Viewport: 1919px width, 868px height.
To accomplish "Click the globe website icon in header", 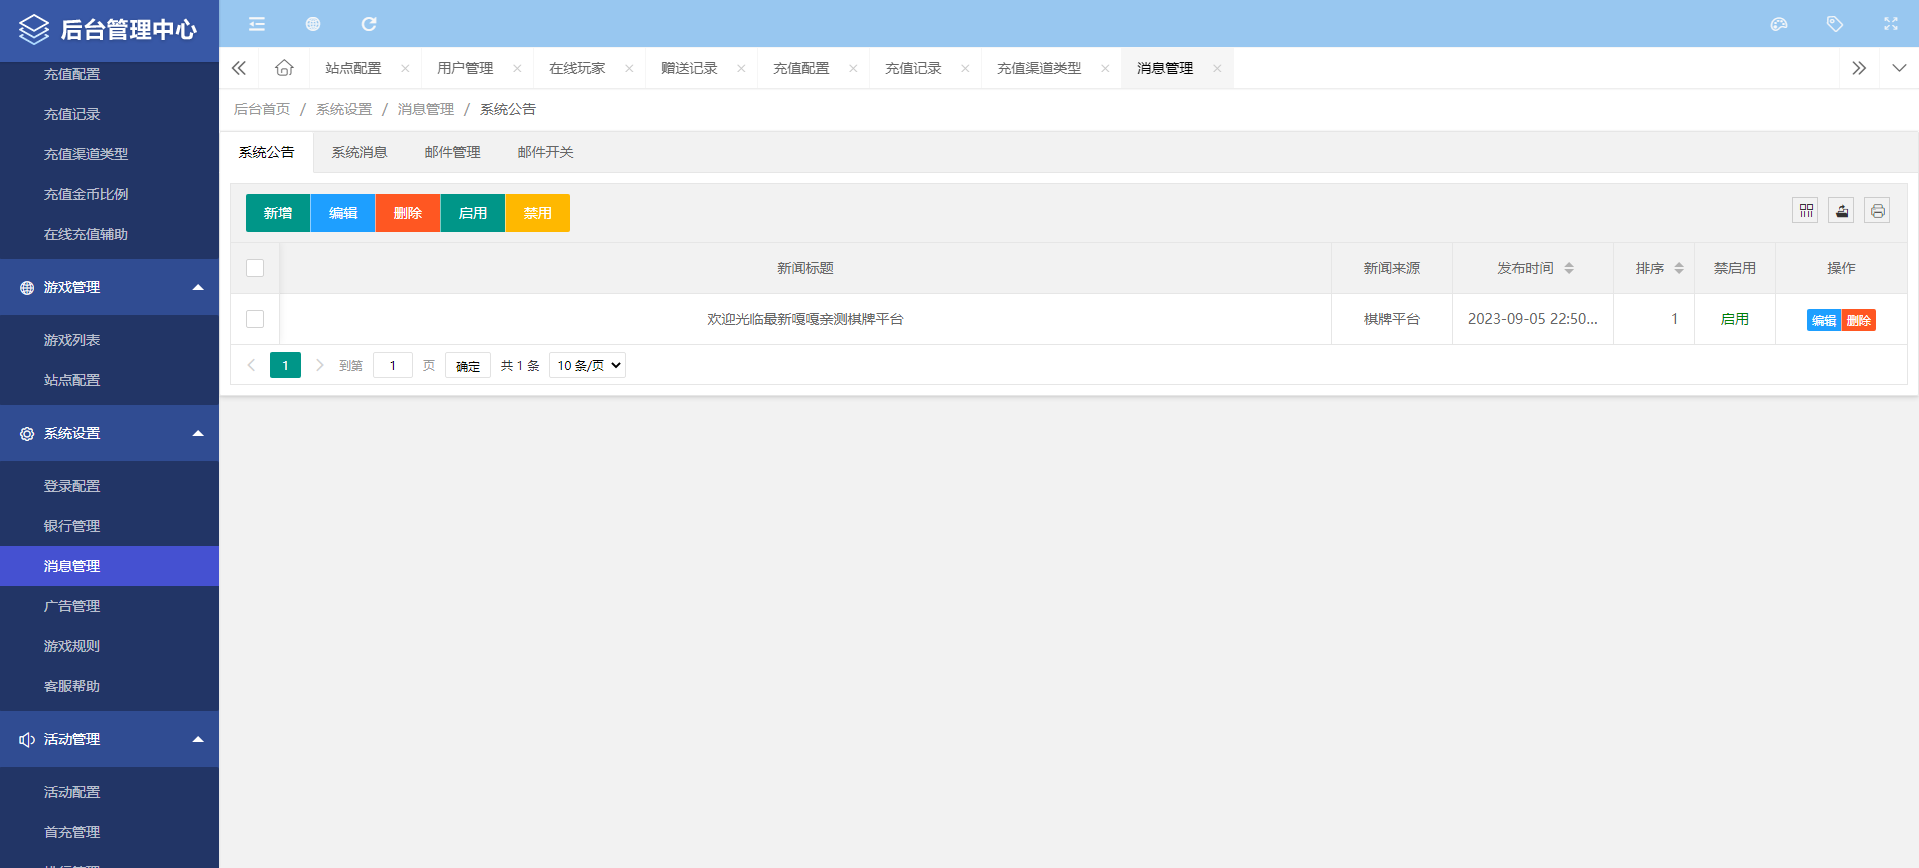I will [313, 24].
